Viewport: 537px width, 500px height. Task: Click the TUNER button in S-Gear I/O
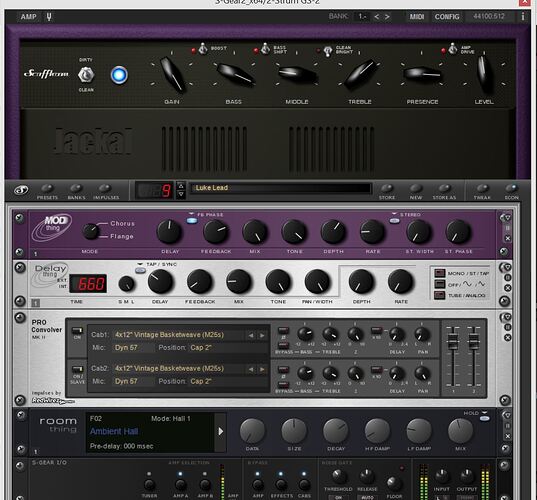point(149,485)
